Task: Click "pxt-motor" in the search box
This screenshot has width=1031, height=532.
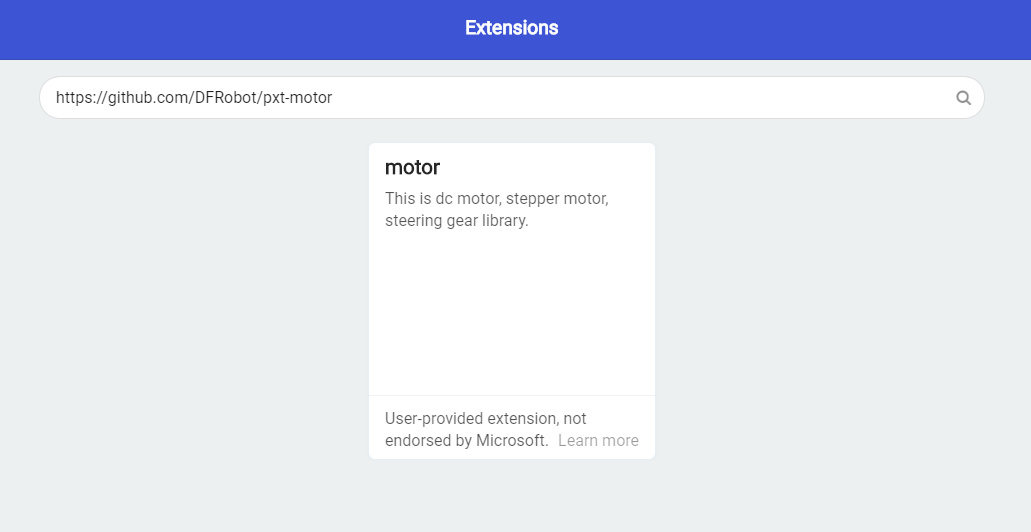Action: (297, 98)
